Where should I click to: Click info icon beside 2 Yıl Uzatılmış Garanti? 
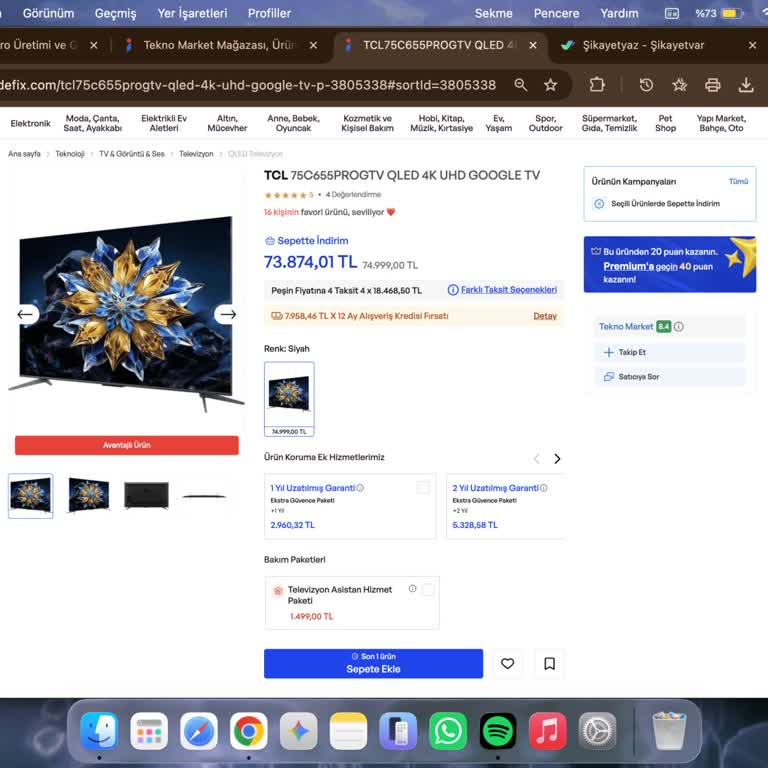point(544,488)
